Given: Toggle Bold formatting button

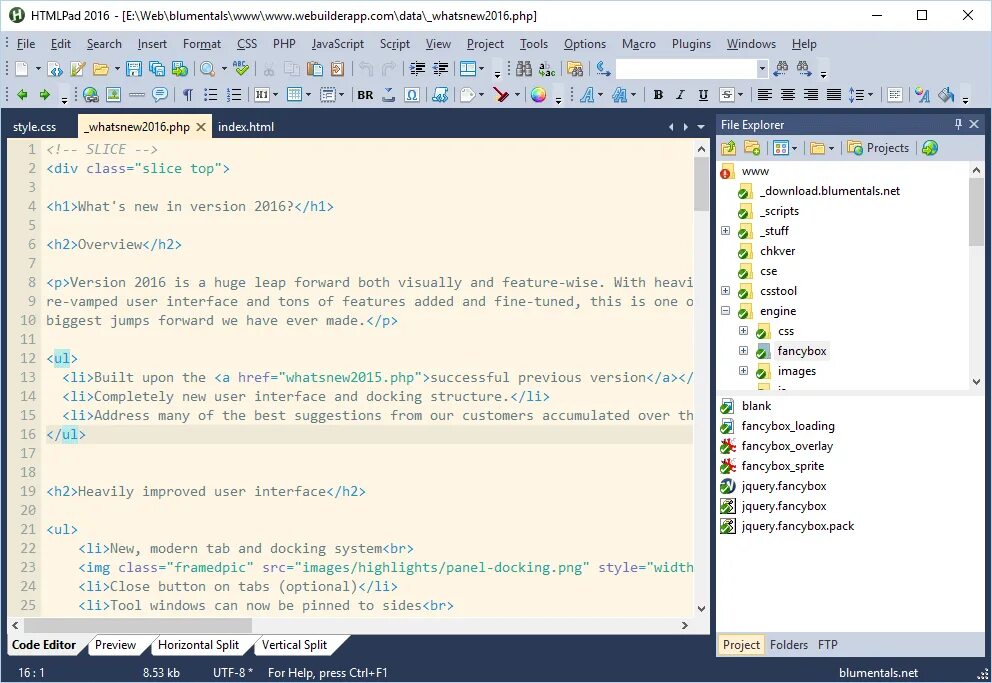Looking at the screenshot, I should coord(658,95).
